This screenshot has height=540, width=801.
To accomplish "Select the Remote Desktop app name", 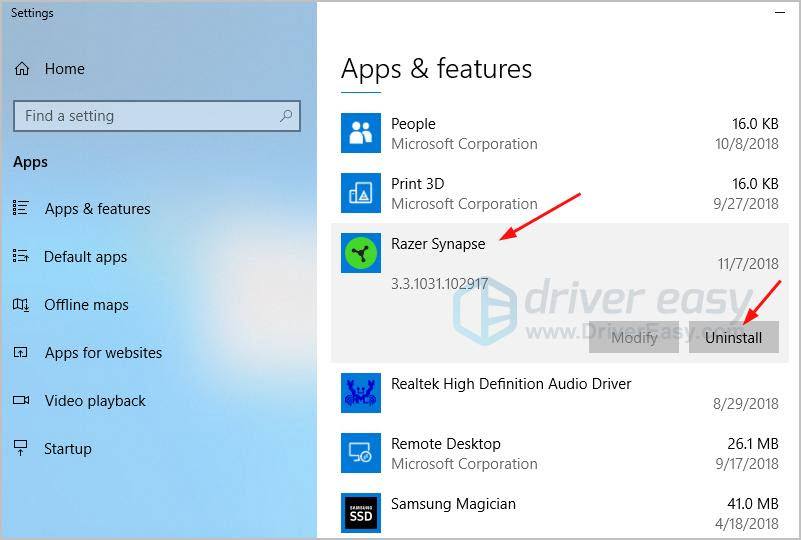I will click(446, 443).
